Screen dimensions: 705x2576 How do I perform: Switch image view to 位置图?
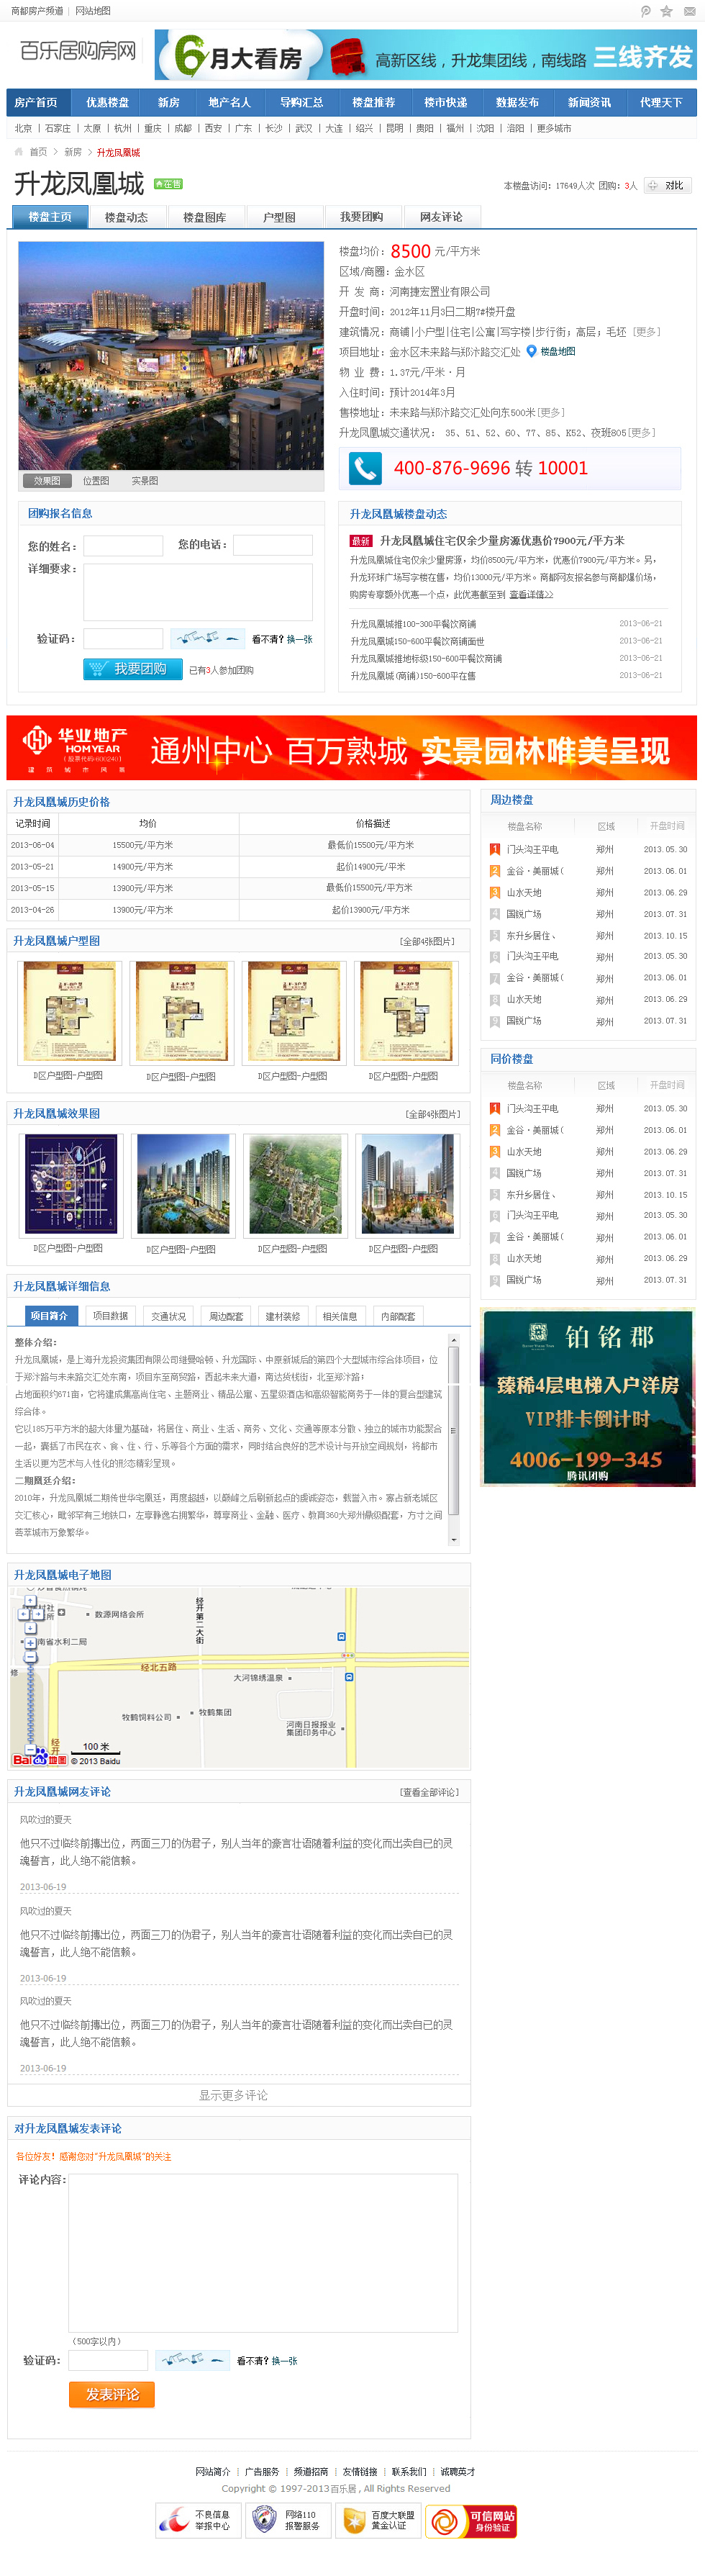tap(96, 481)
